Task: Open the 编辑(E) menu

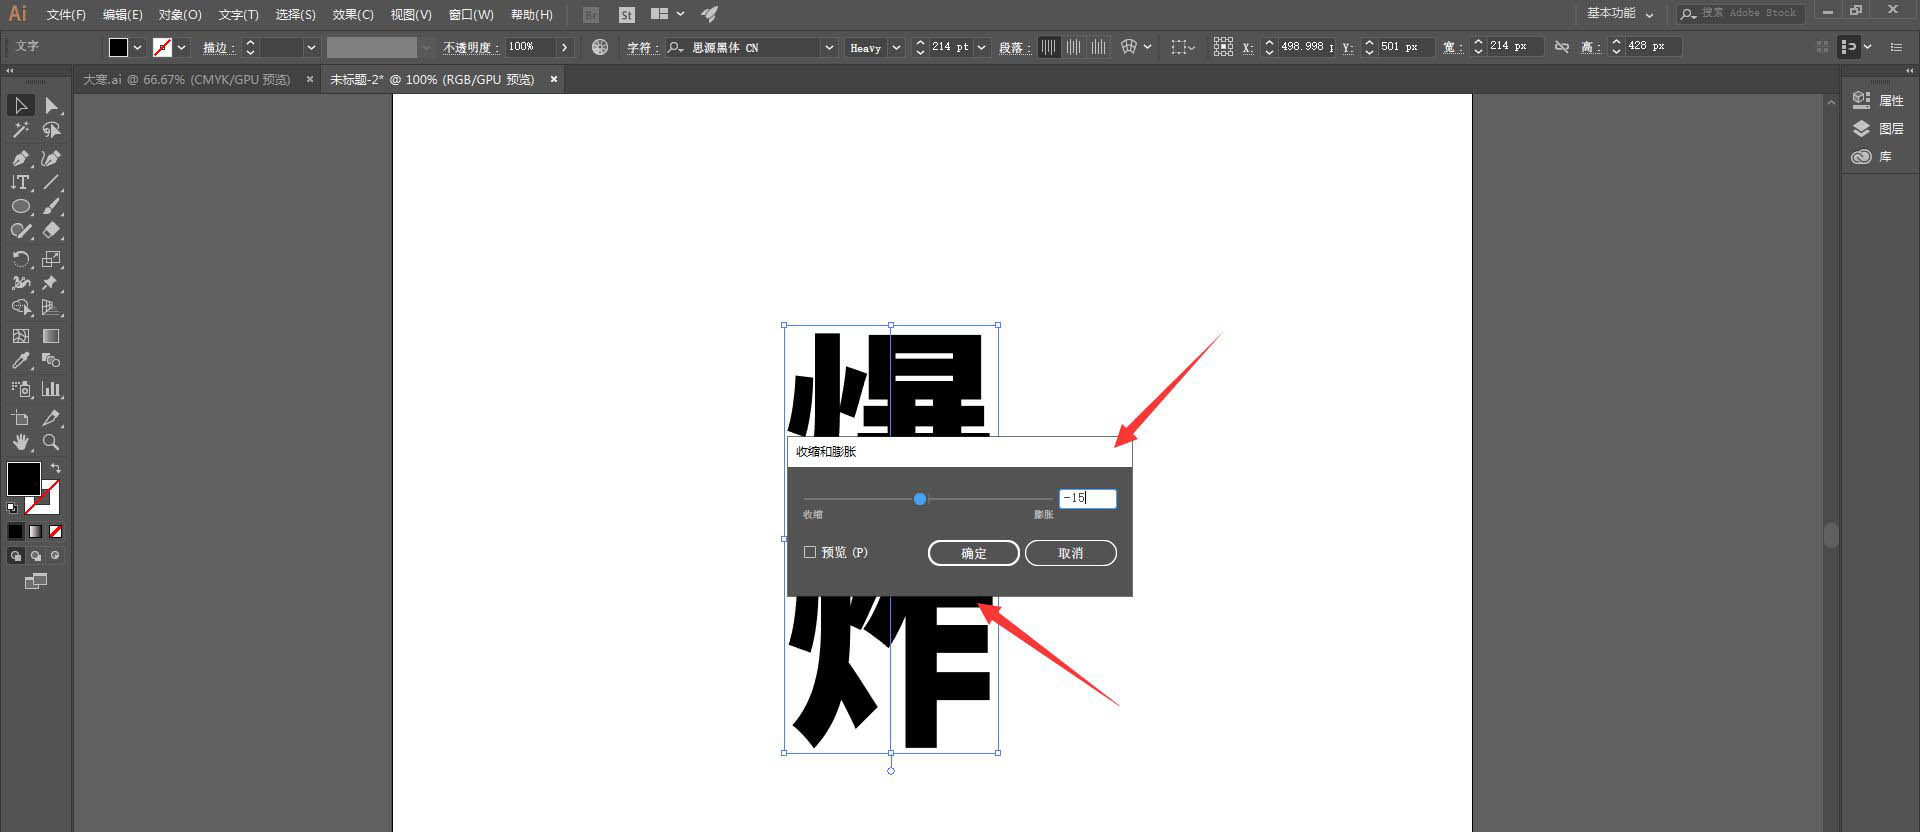Action: tap(123, 15)
